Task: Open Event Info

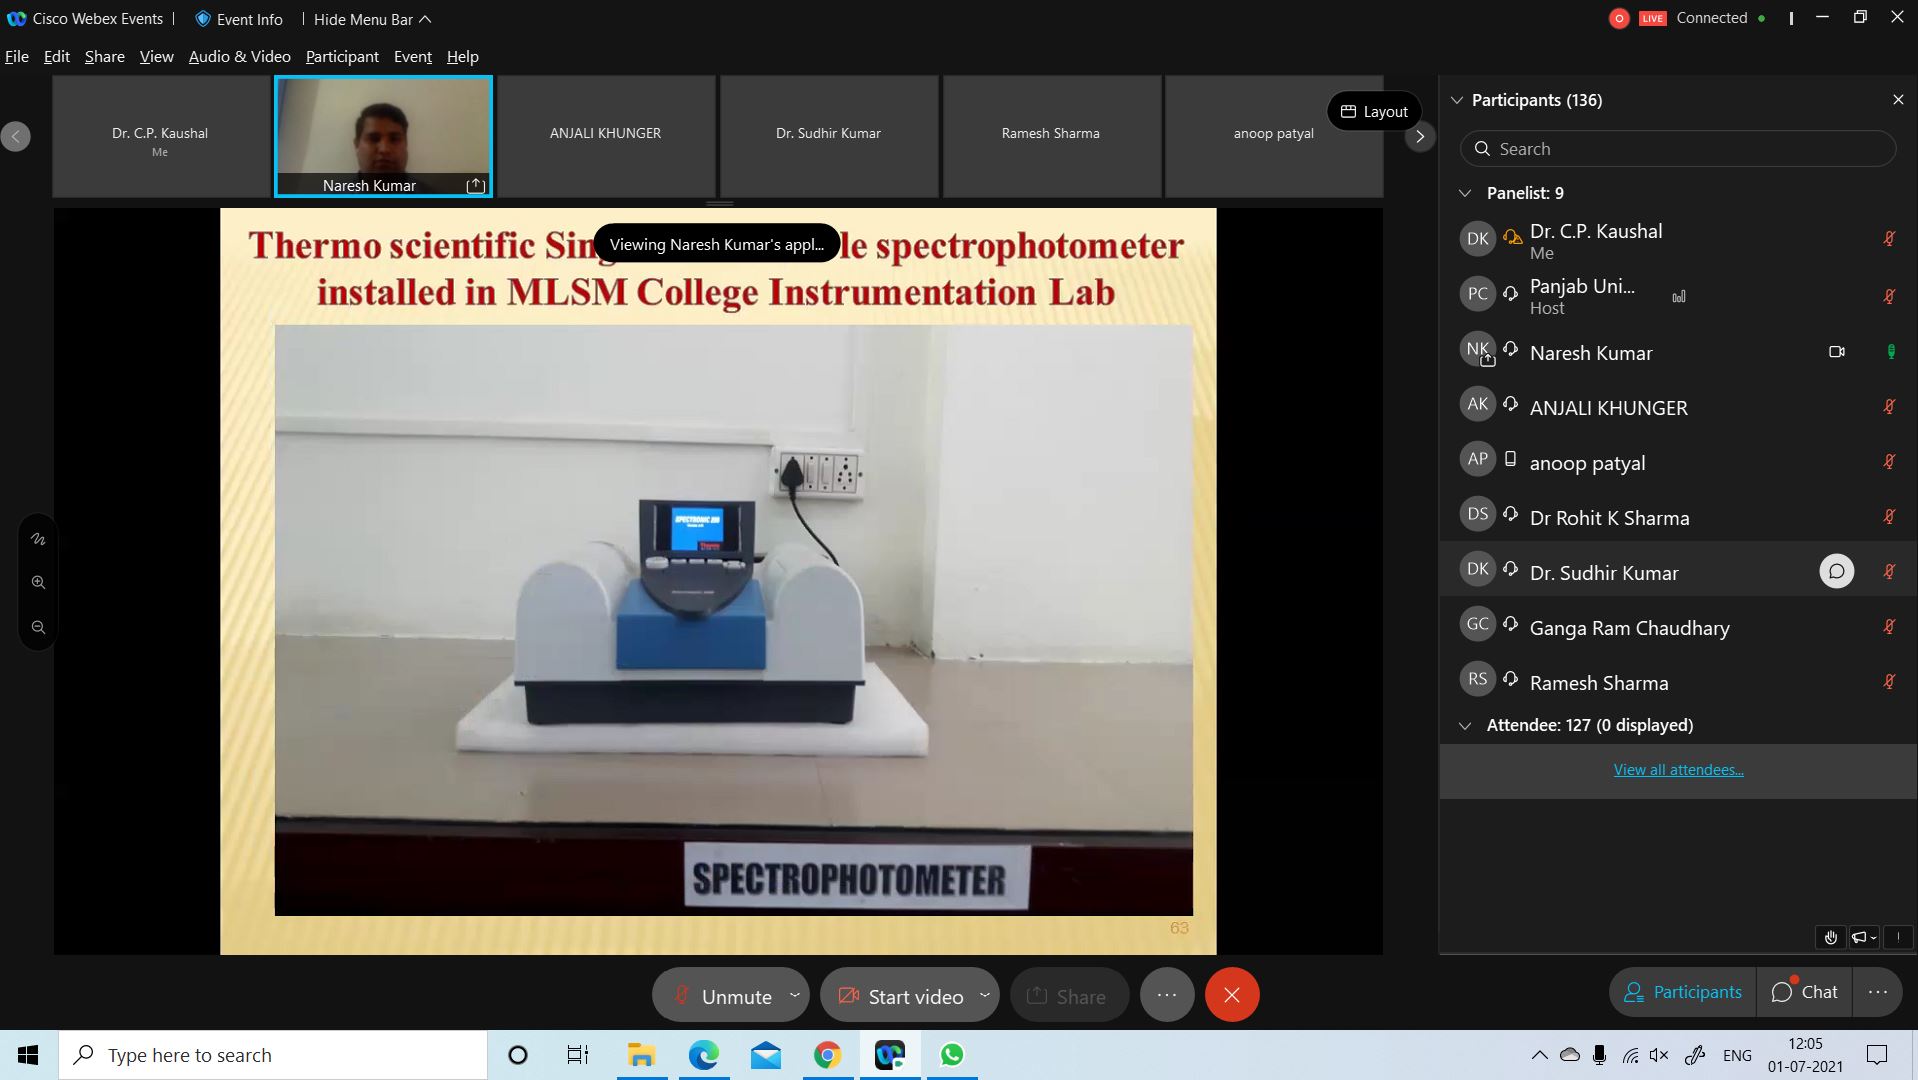Action: (239, 19)
